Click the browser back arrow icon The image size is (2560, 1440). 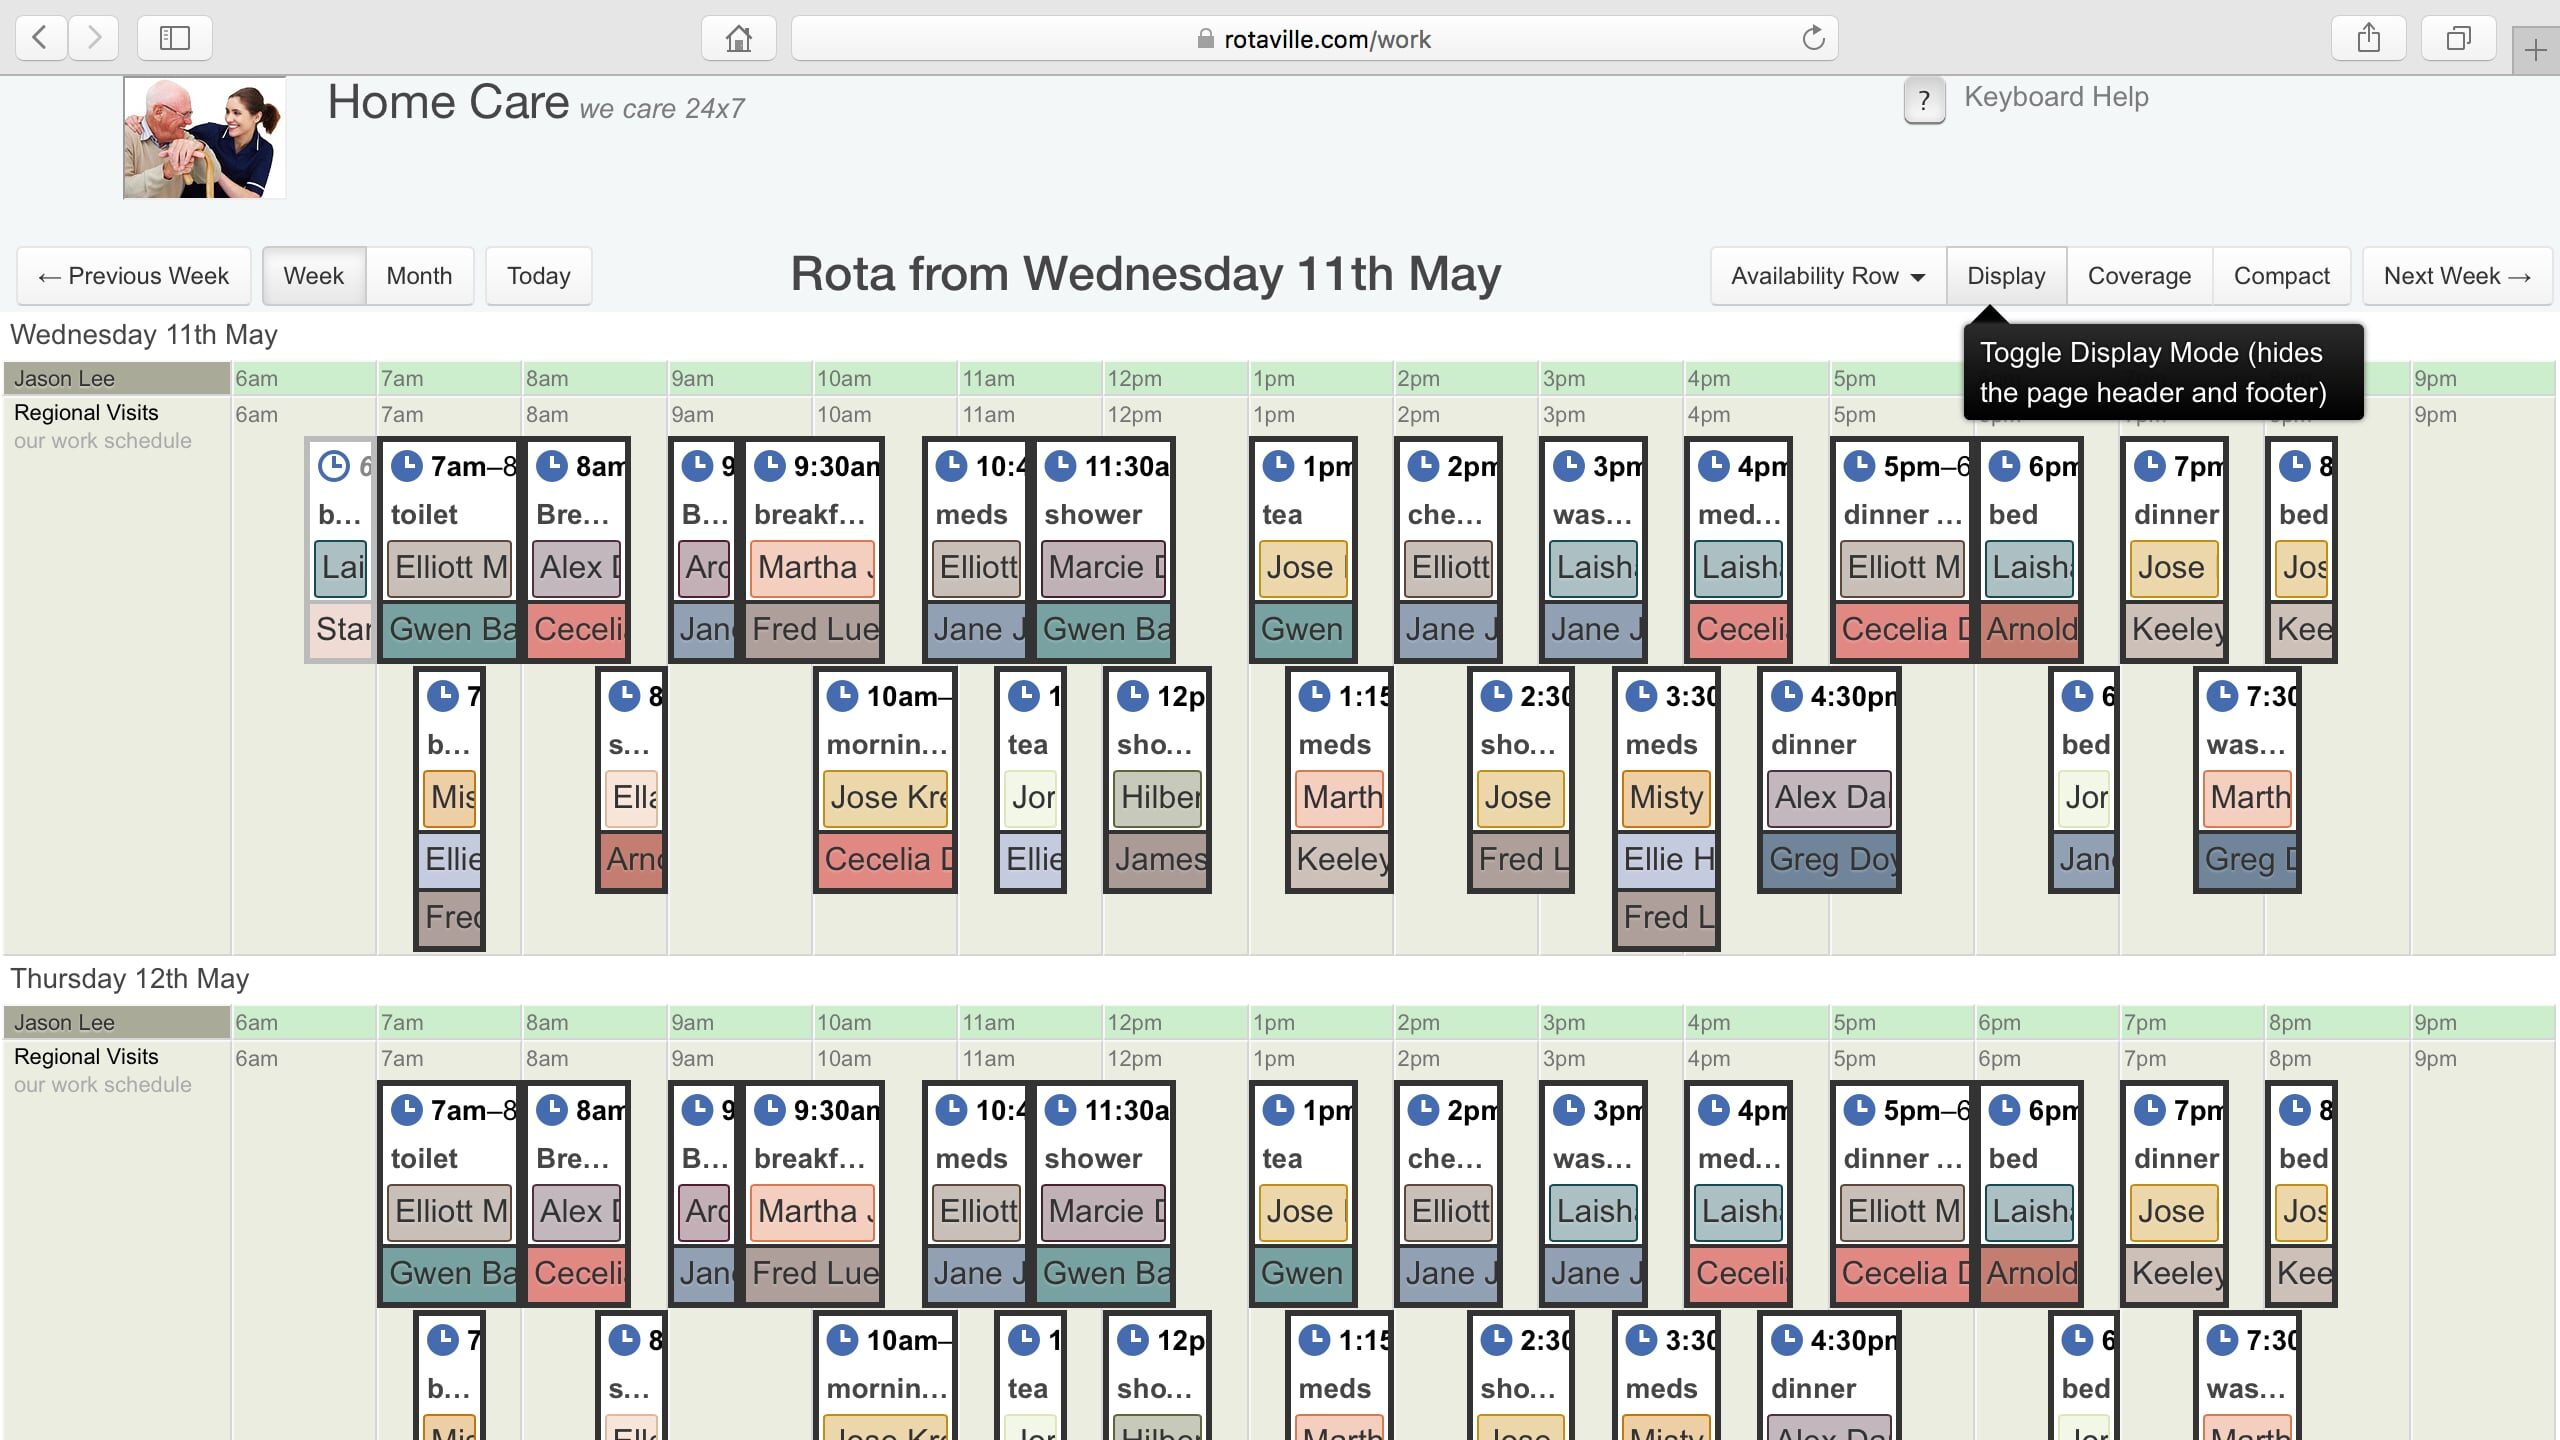[41, 38]
